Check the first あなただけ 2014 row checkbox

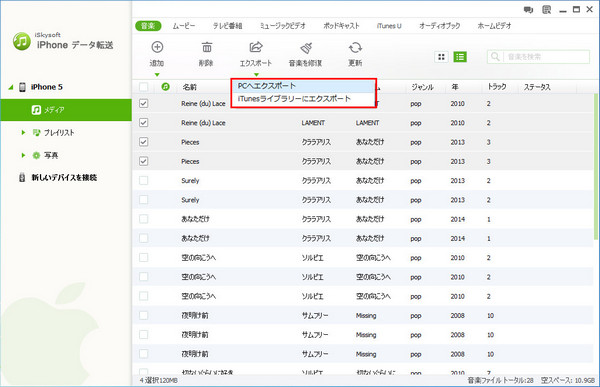coord(143,219)
